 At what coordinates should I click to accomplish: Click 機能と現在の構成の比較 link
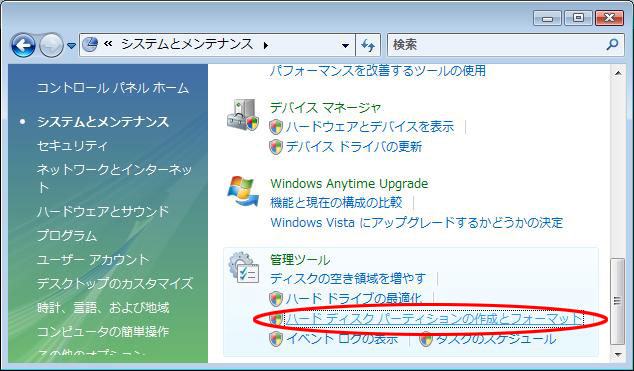click(336, 202)
